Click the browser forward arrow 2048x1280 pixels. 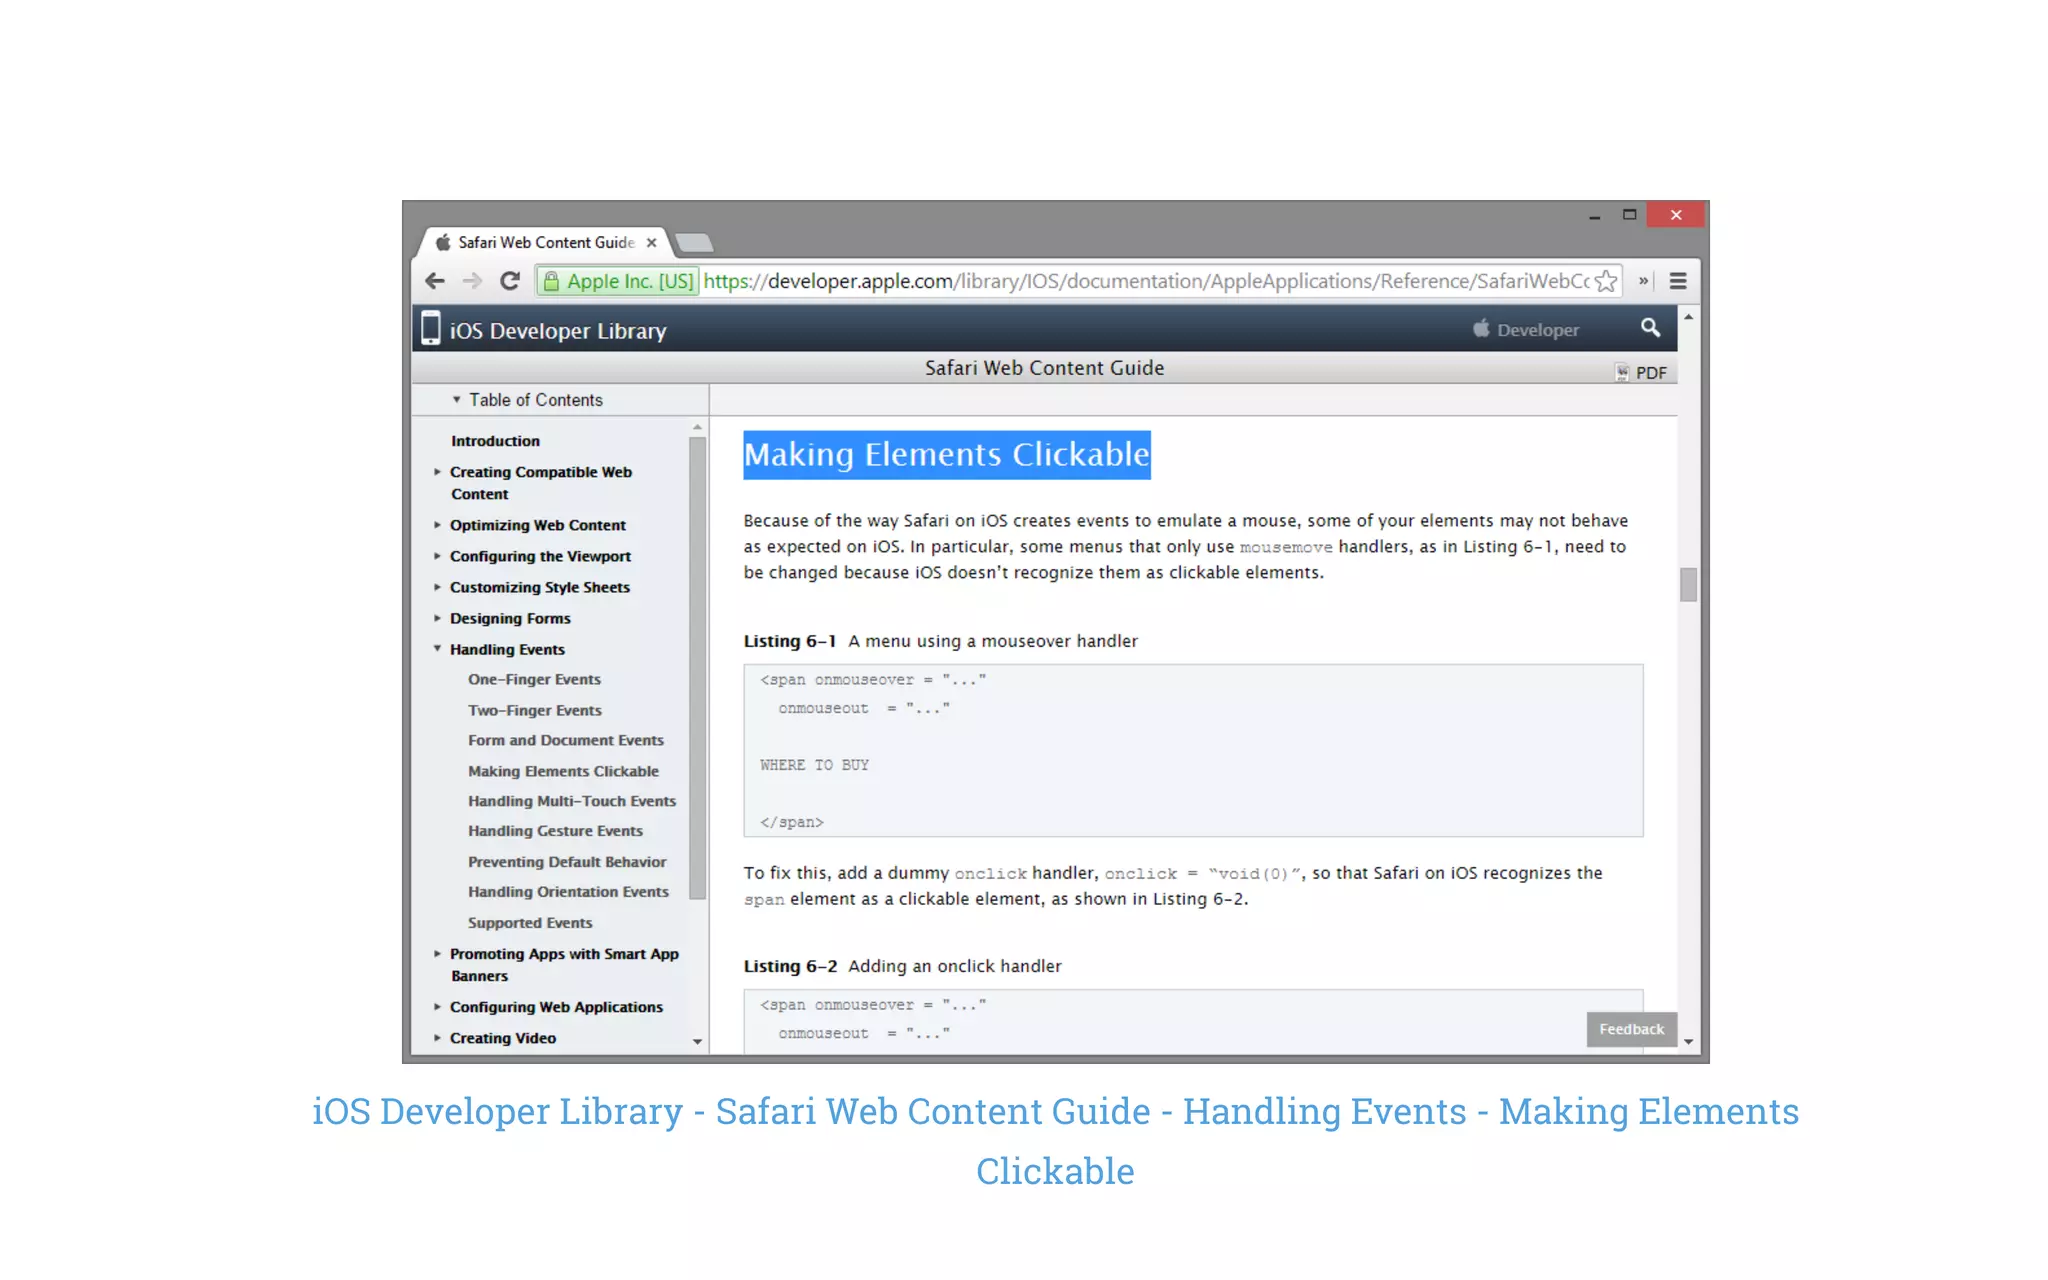point(472,281)
